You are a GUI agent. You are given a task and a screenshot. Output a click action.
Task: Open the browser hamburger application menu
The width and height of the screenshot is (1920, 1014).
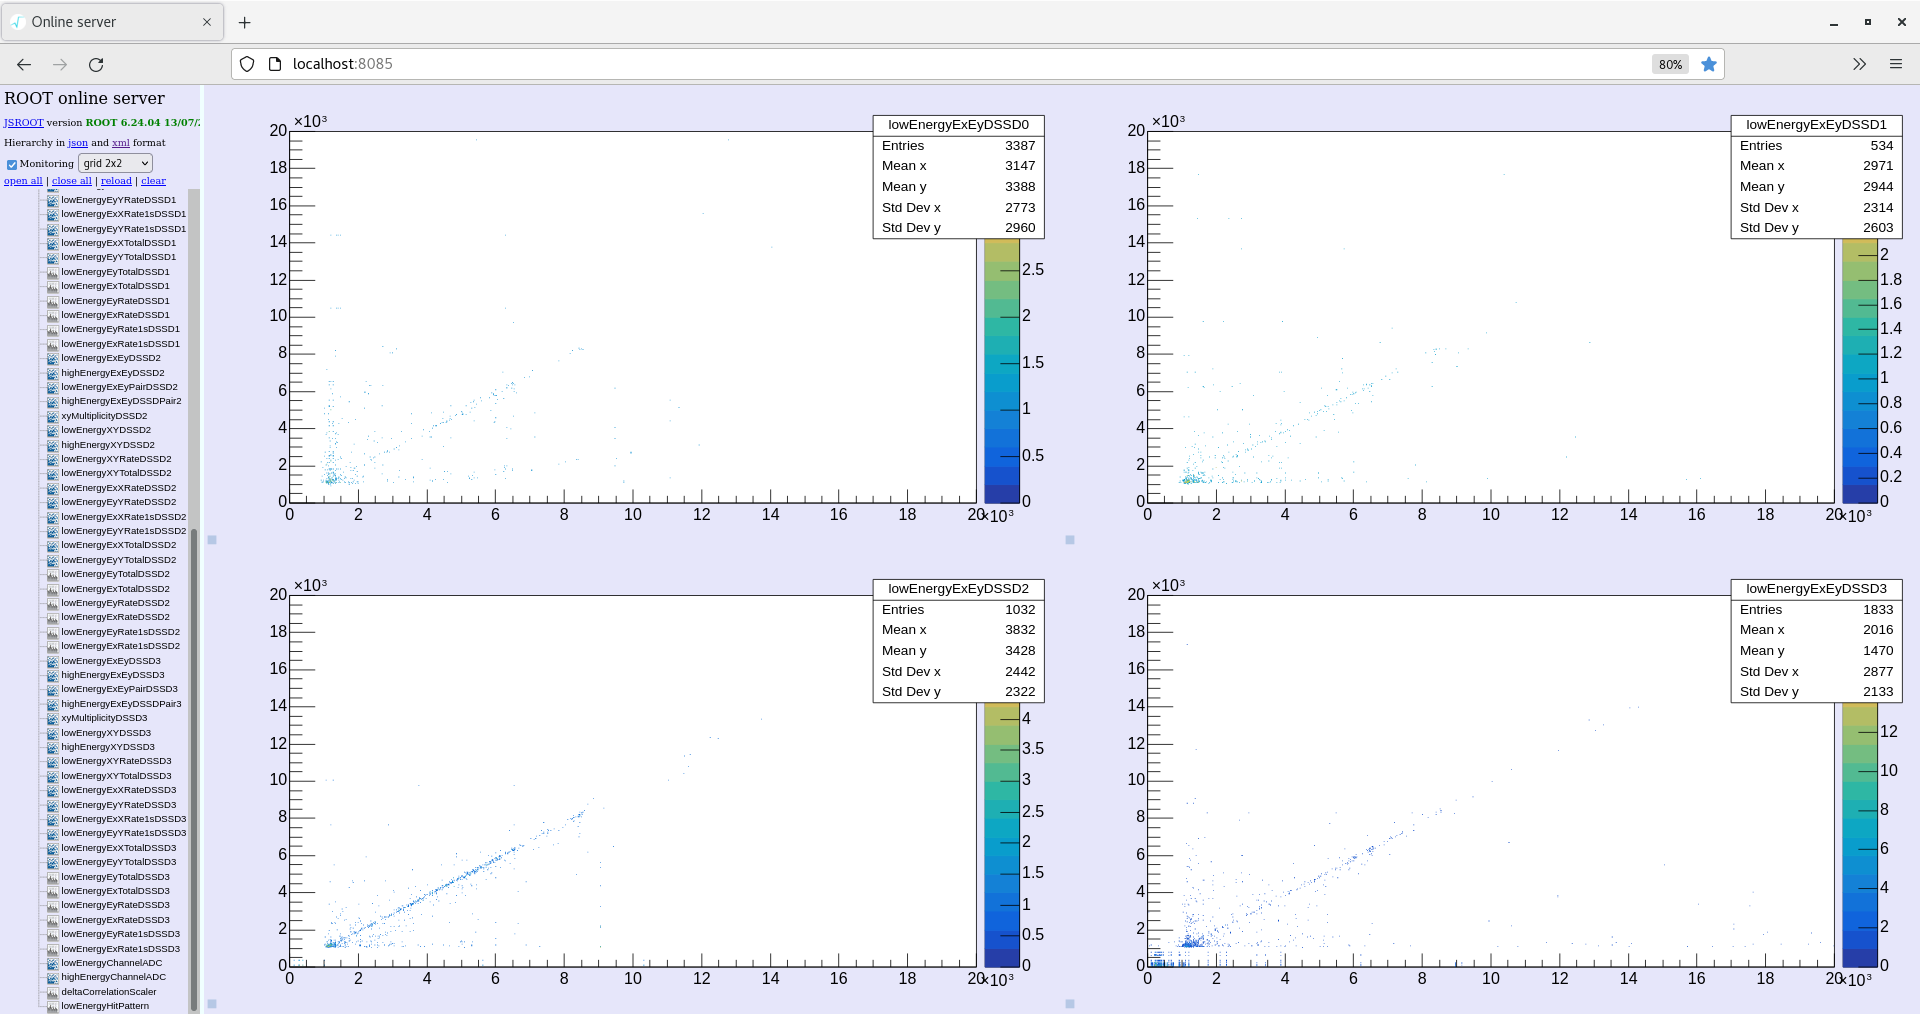[x=1895, y=64]
